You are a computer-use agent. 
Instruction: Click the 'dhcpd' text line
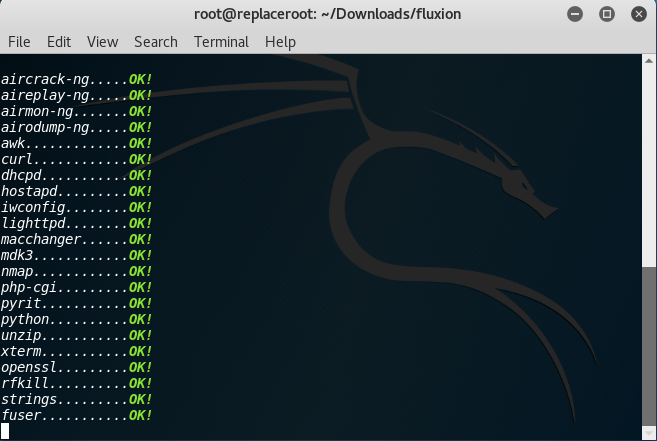76,175
